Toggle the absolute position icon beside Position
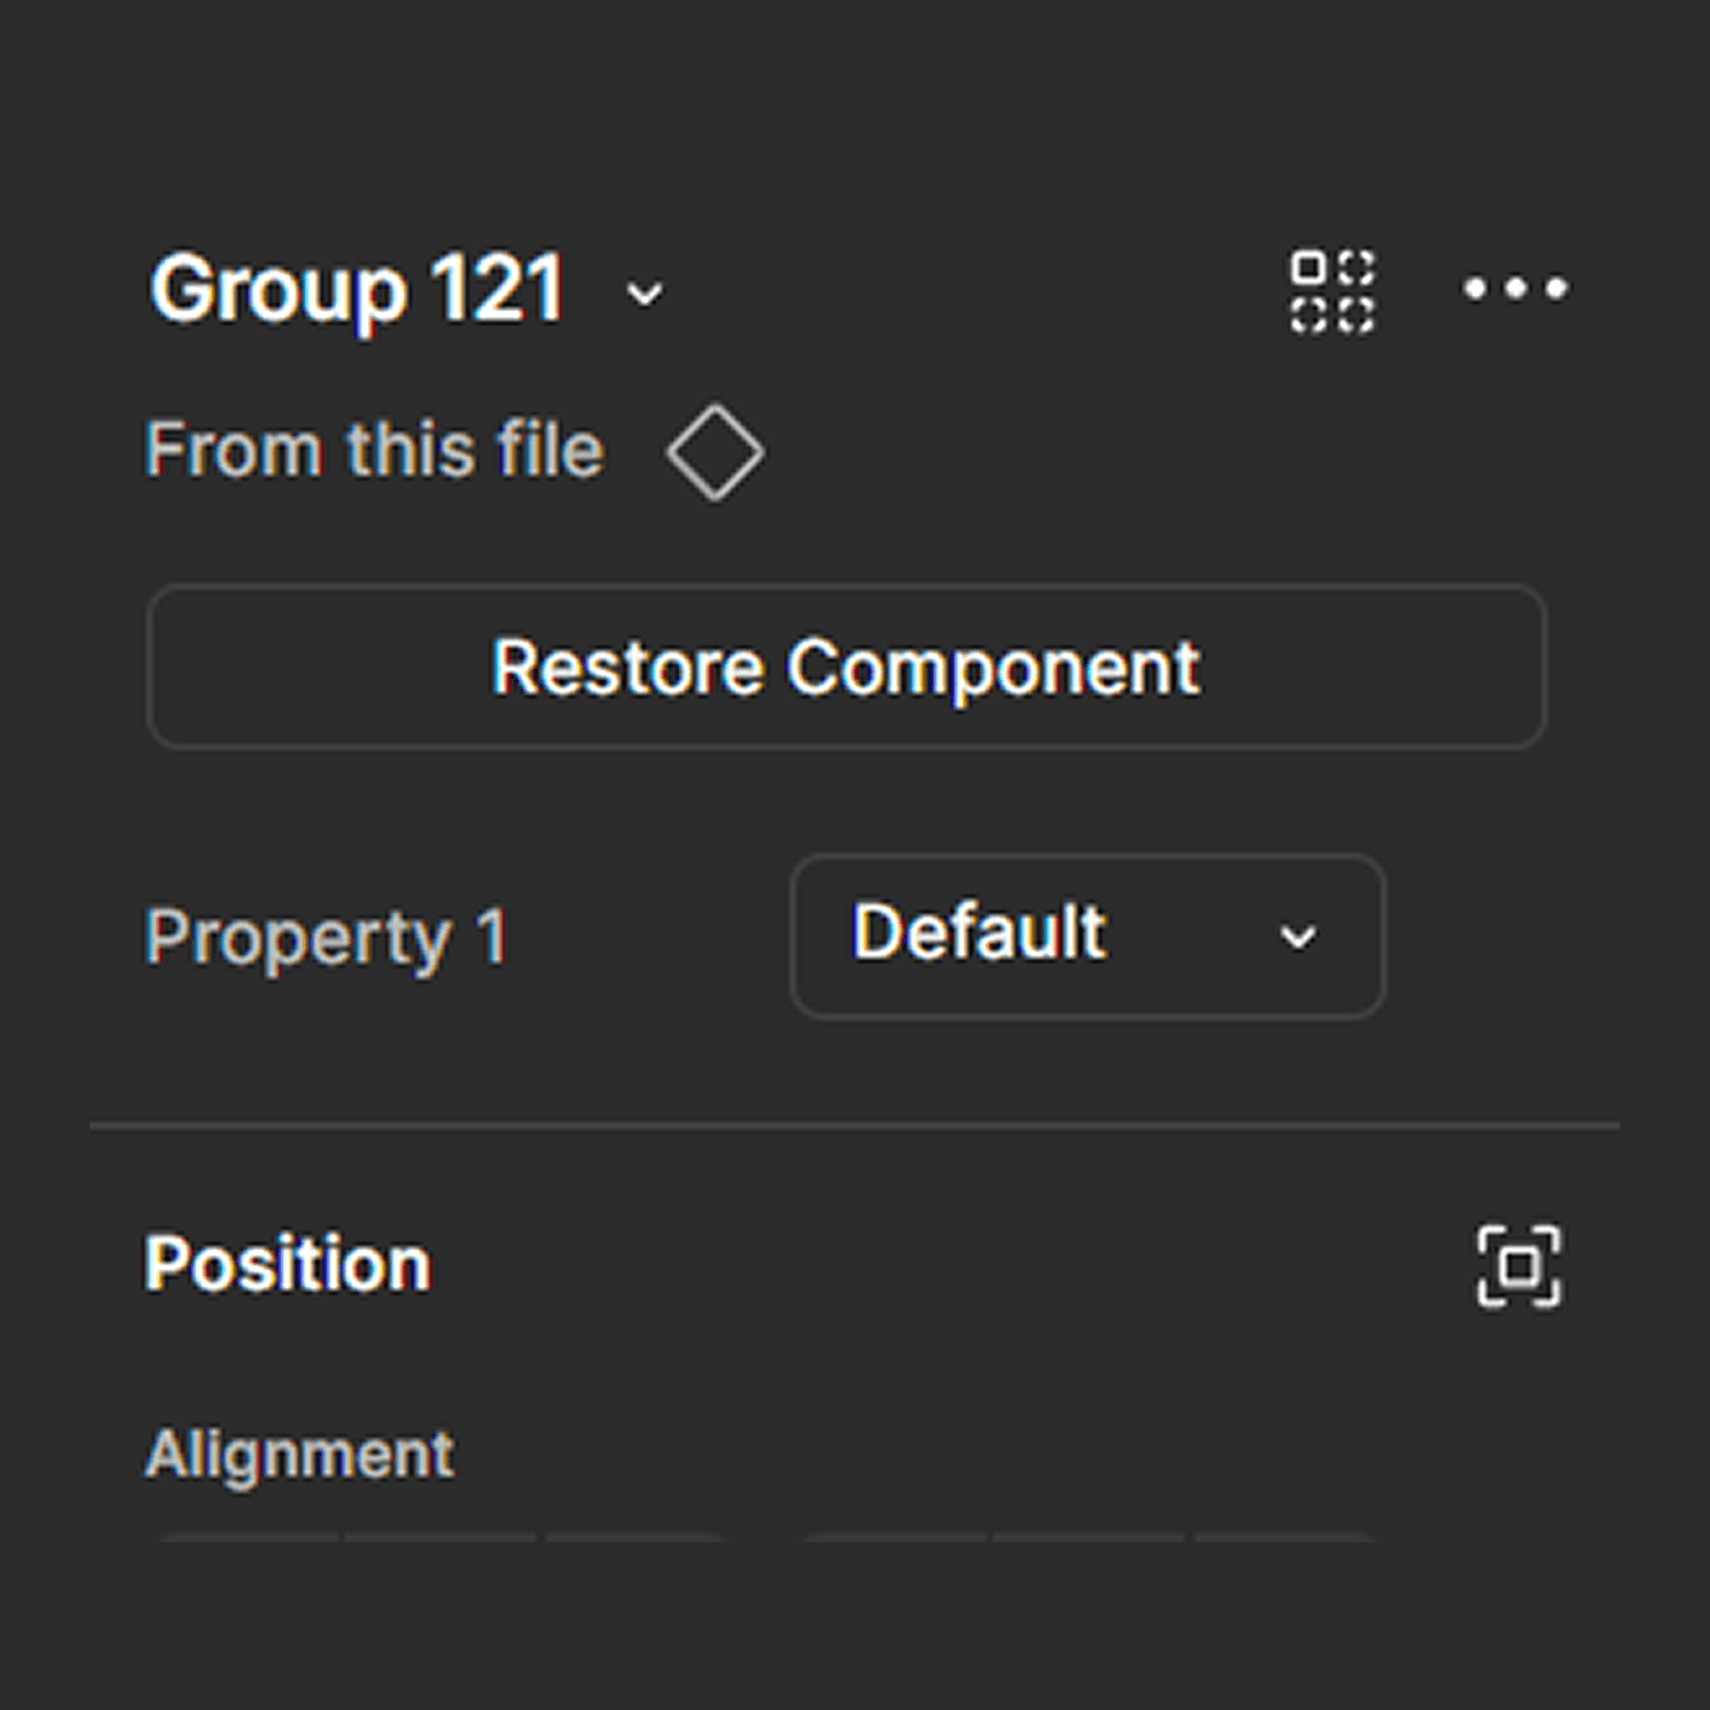1710x1710 pixels. click(x=1518, y=1266)
